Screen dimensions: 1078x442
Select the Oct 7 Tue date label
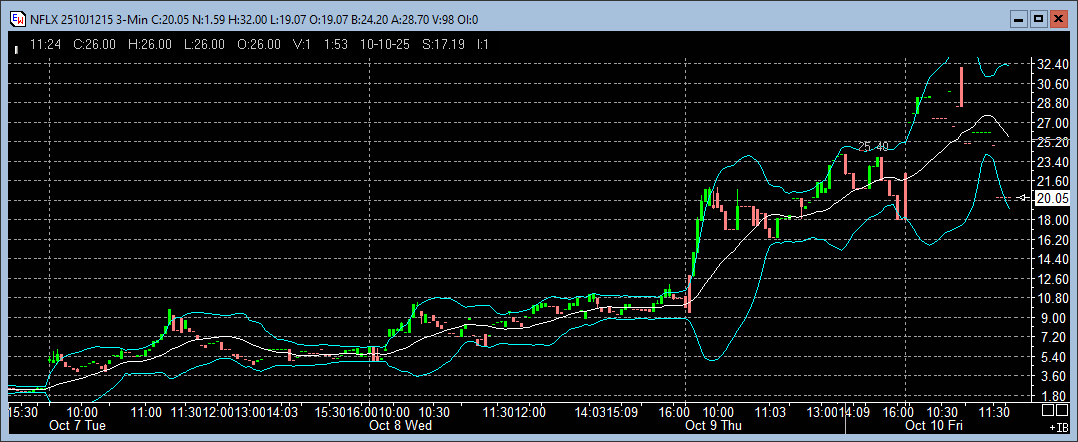coord(78,425)
